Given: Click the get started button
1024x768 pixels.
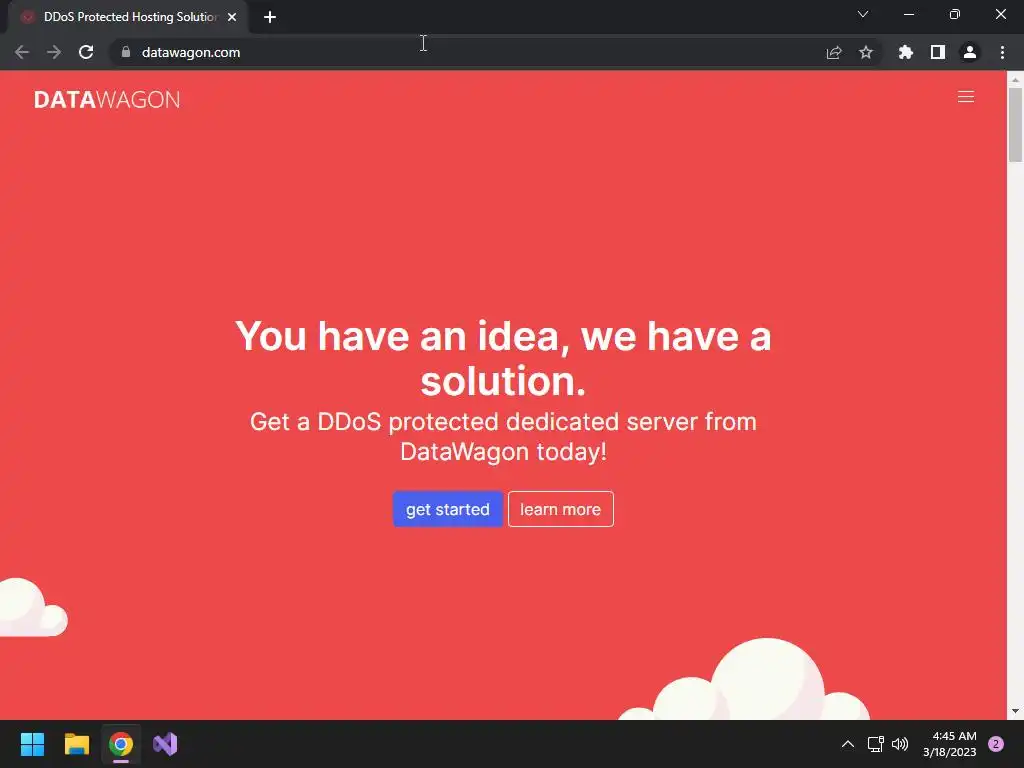Looking at the screenshot, I should click(447, 509).
